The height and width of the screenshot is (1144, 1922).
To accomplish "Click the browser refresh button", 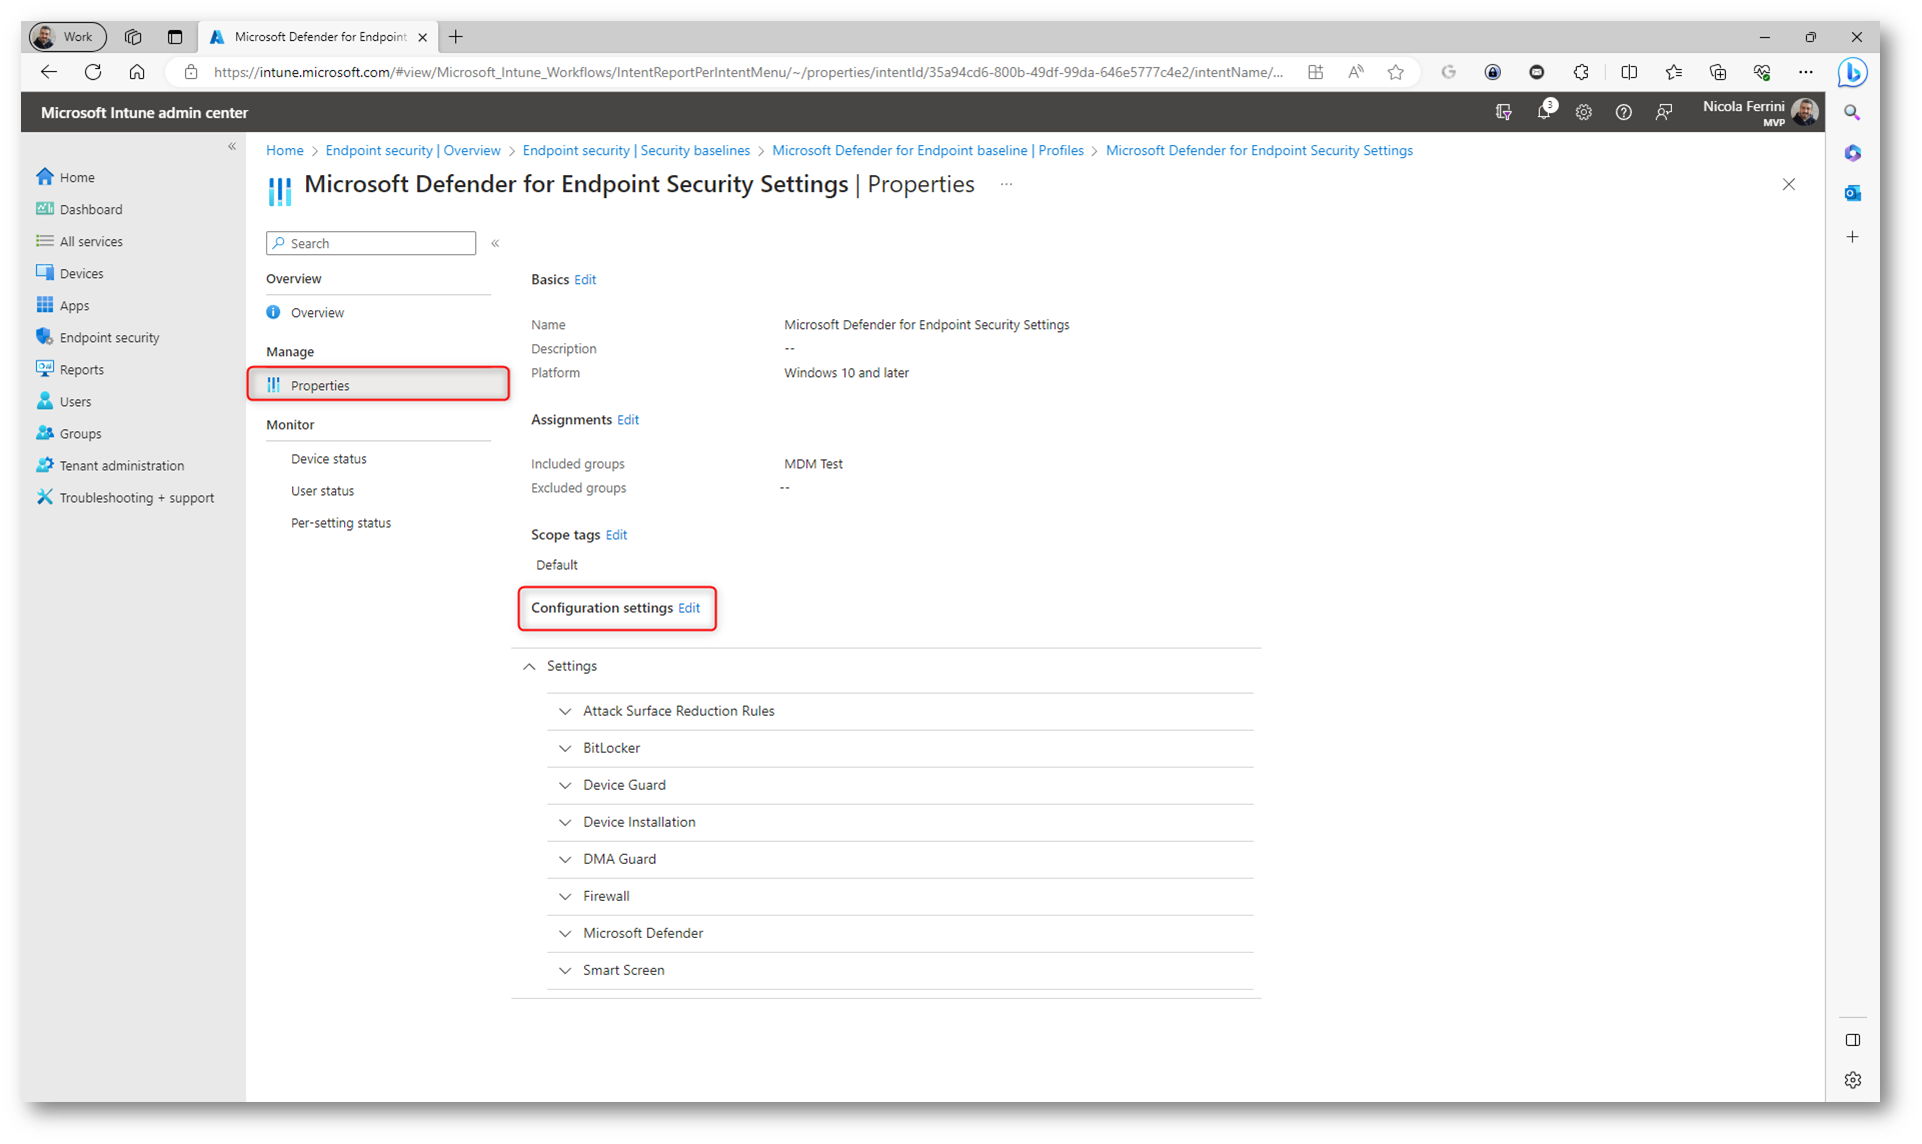I will pos(93,72).
